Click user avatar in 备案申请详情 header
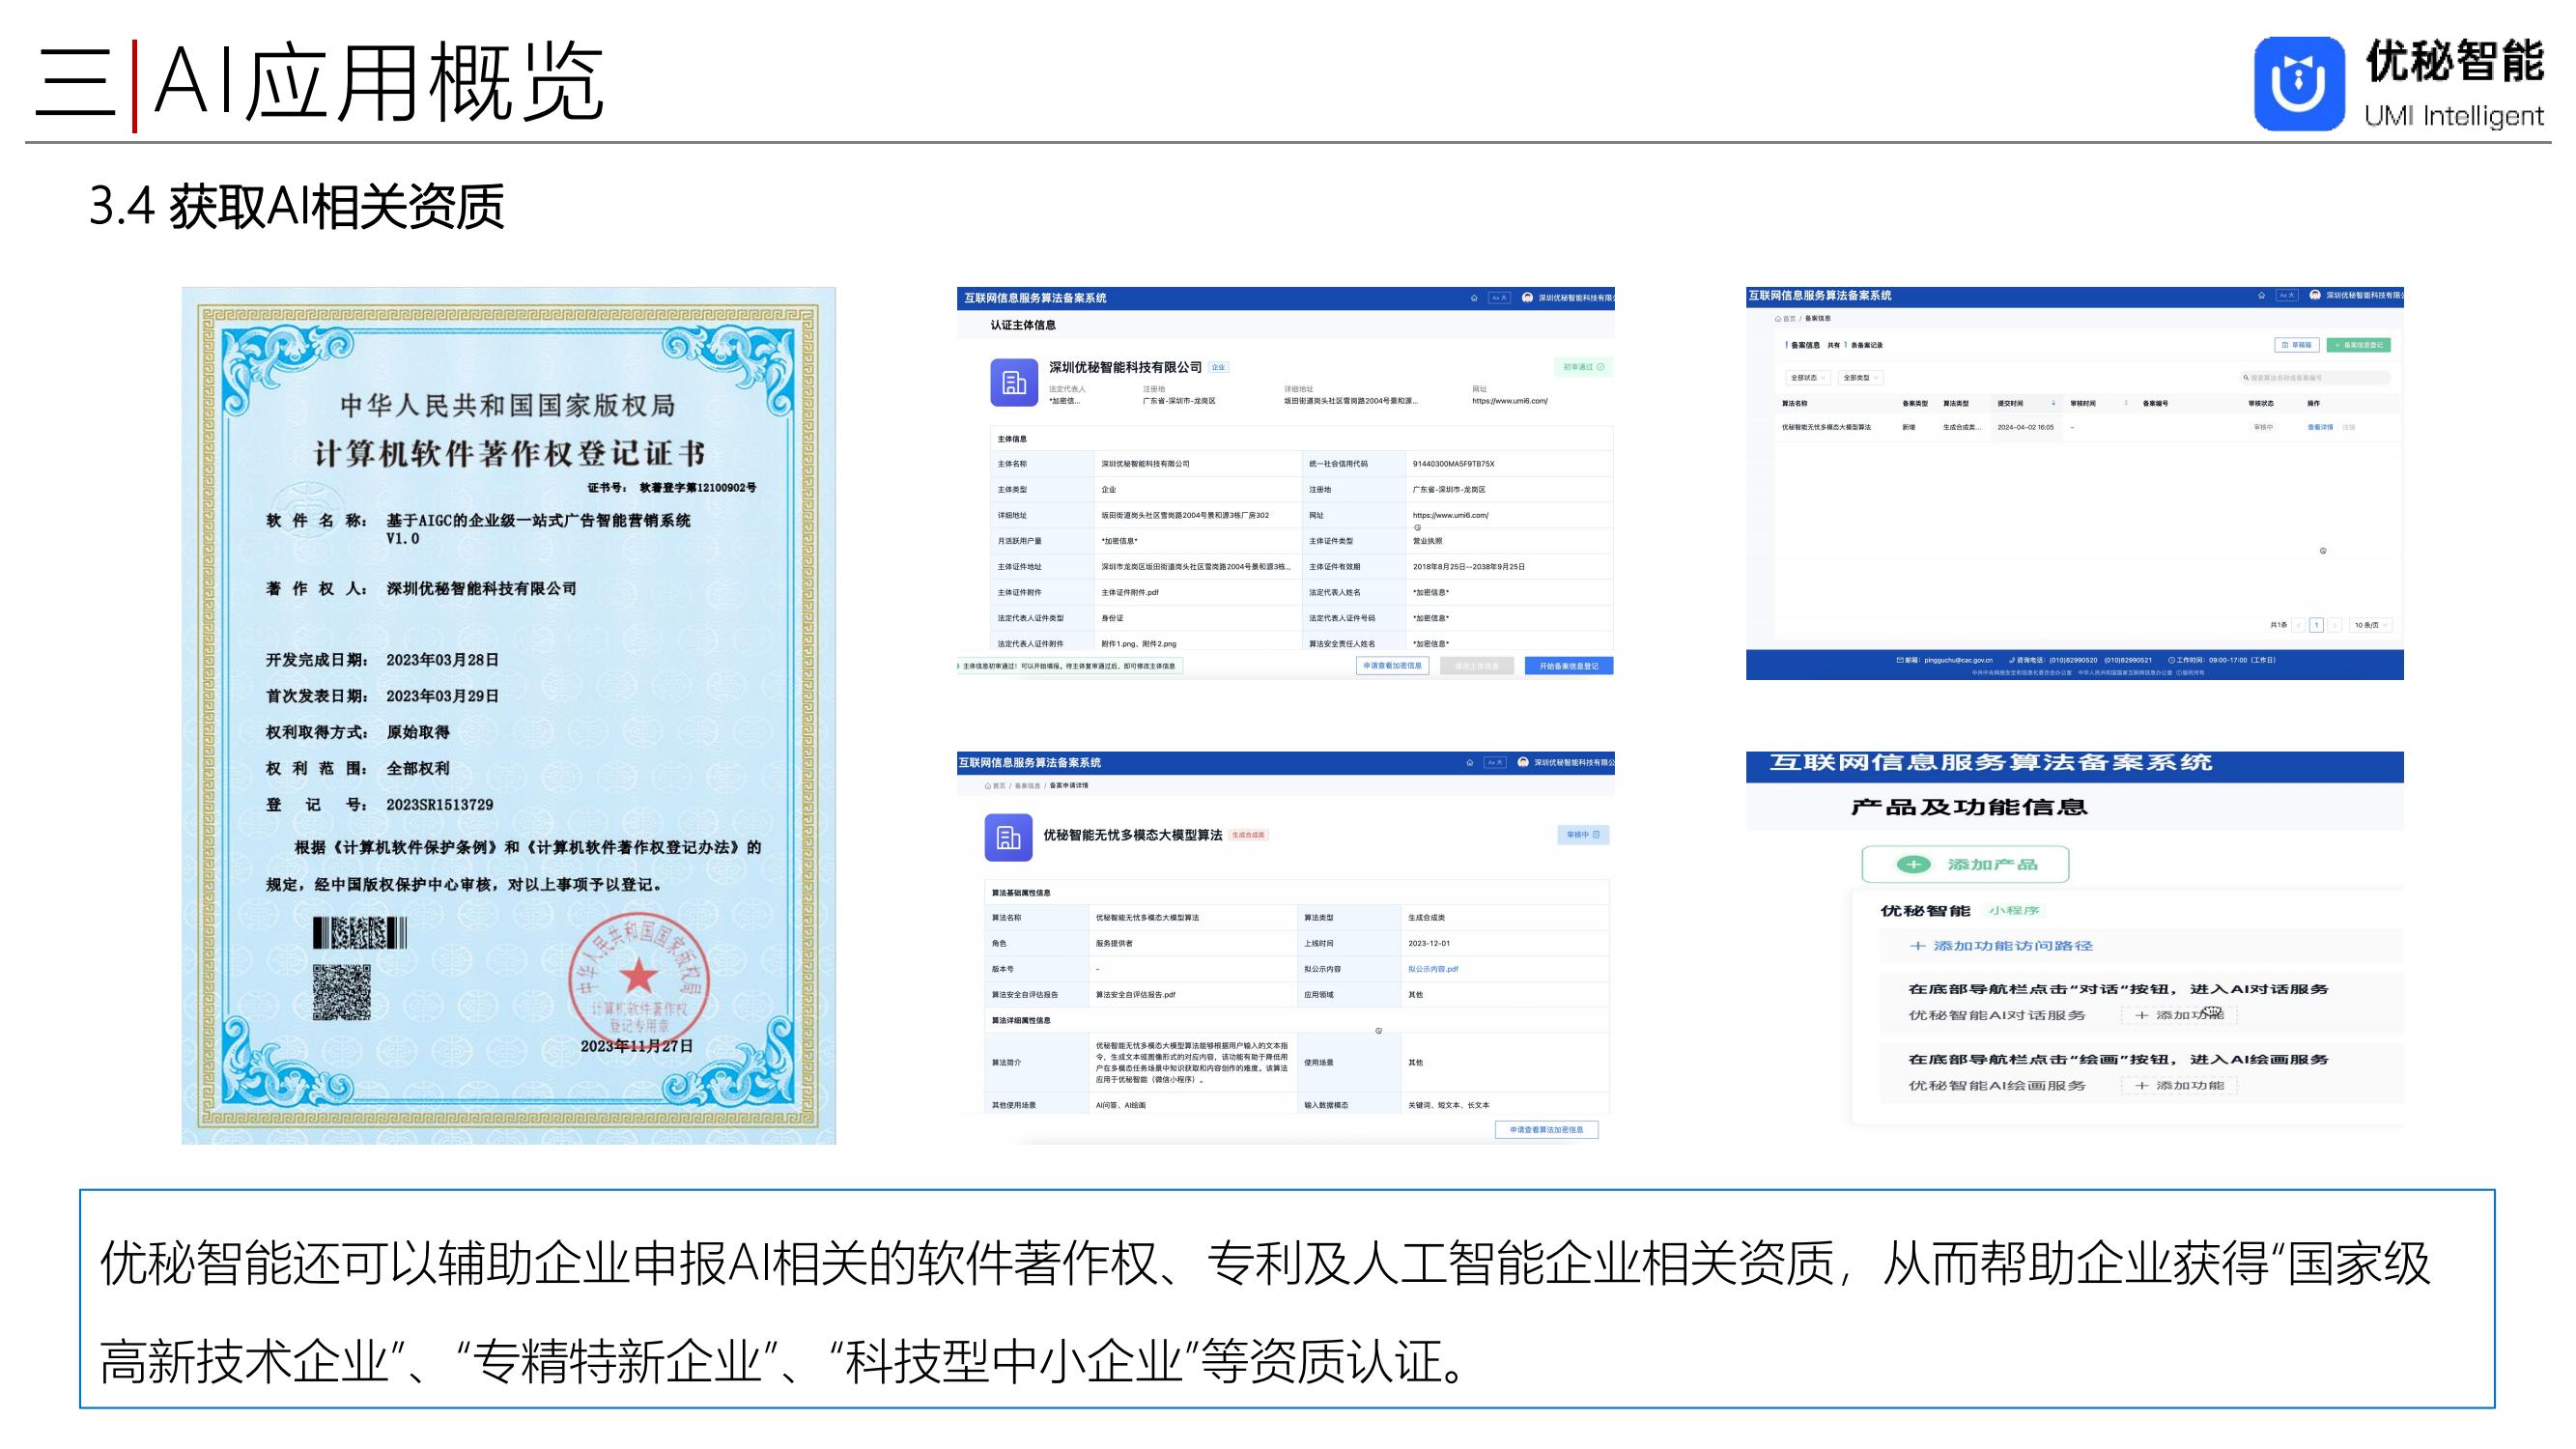The image size is (2576, 1449). (x=1523, y=762)
